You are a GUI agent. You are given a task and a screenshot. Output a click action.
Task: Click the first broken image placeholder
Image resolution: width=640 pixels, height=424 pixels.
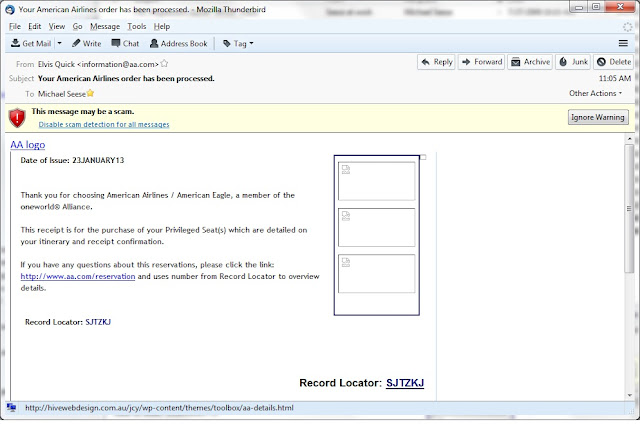pyautogui.click(x=376, y=181)
